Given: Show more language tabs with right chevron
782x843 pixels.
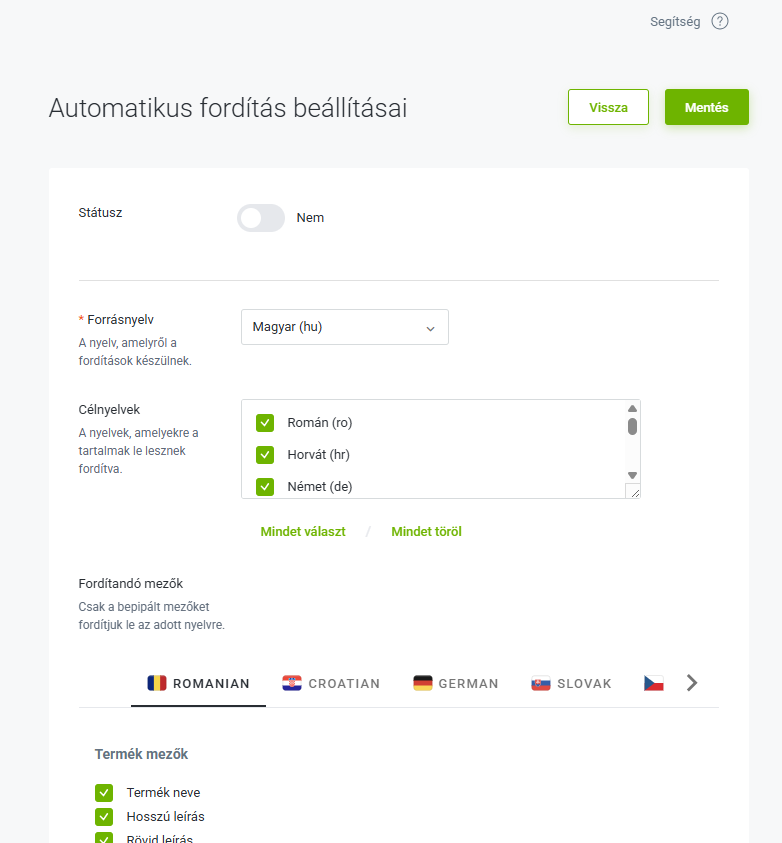Looking at the screenshot, I should (692, 683).
